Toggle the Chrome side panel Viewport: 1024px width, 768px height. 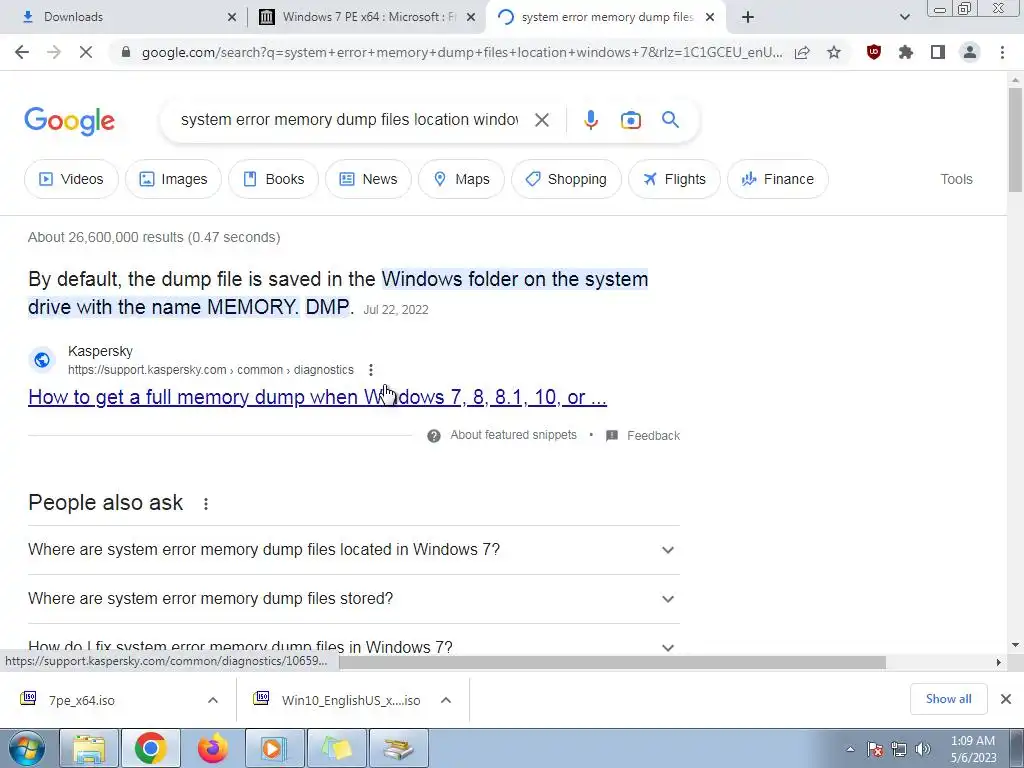pyautogui.click(x=938, y=52)
